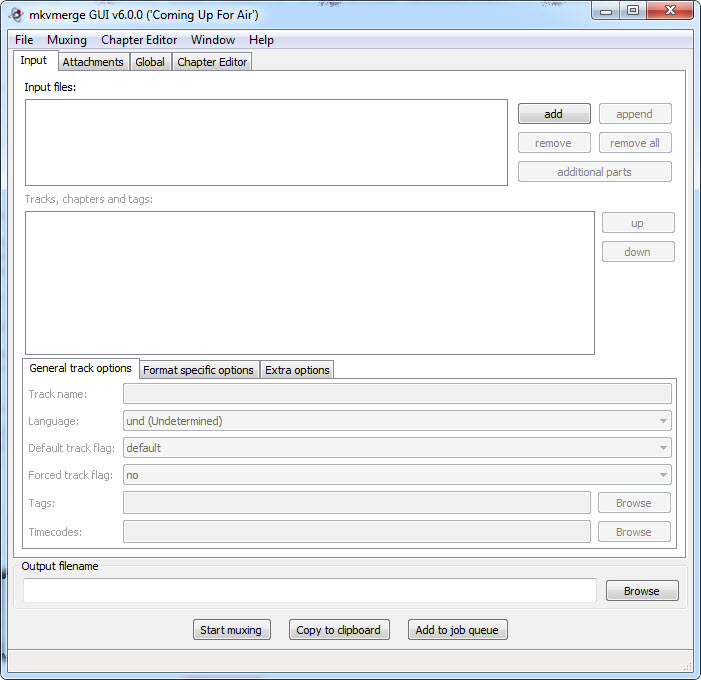Click the mkvmerge app icon in title bar
Viewport: 701px width, 680px height.
coord(16,15)
